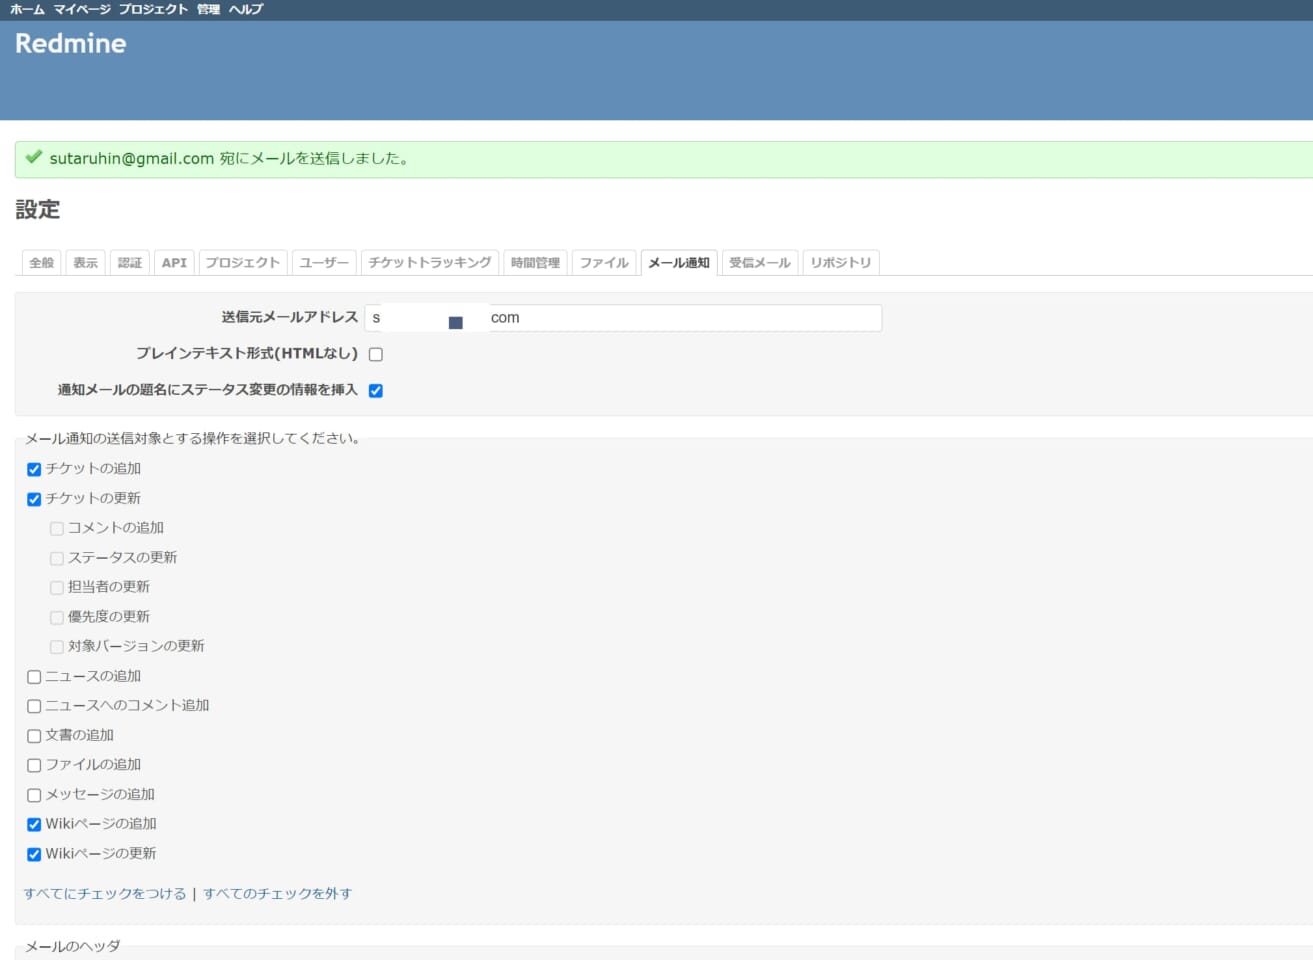
Task: Click the すべてのチェックを外す link
Action: pos(278,894)
